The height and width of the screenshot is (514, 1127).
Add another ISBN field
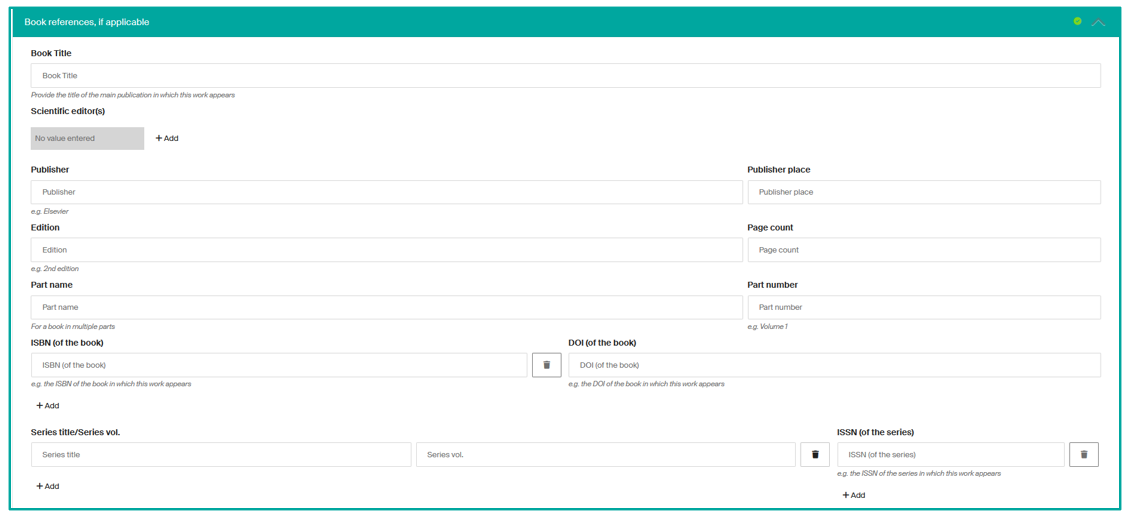pyautogui.click(x=48, y=406)
